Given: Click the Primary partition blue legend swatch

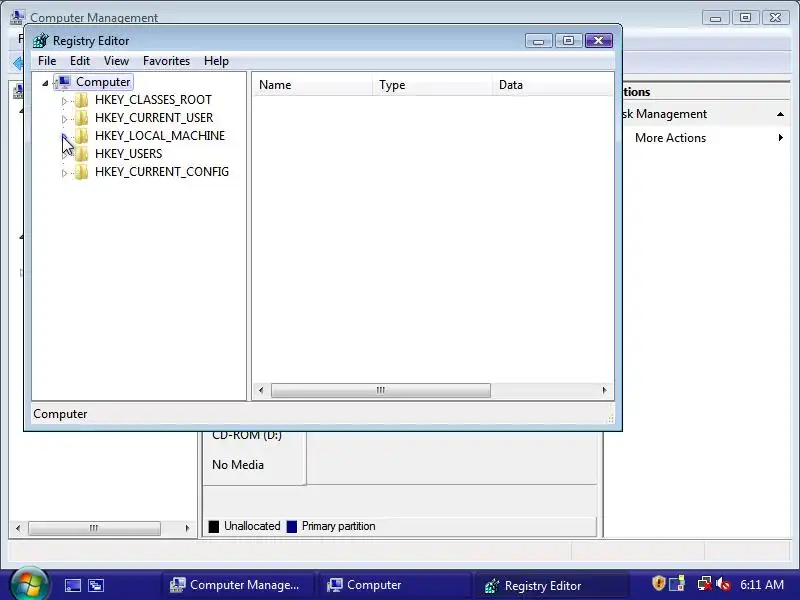Looking at the screenshot, I should coord(292,527).
